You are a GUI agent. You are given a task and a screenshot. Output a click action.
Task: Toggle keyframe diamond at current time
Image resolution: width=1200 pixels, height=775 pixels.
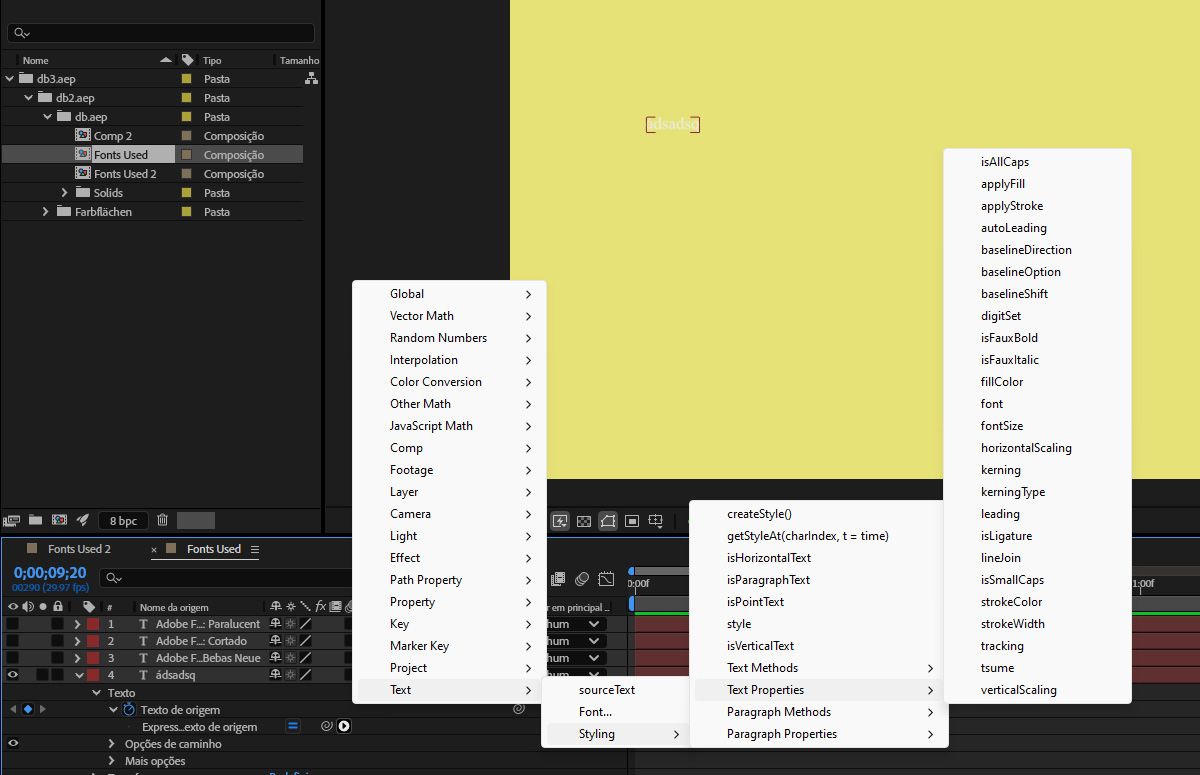(27, 709)
